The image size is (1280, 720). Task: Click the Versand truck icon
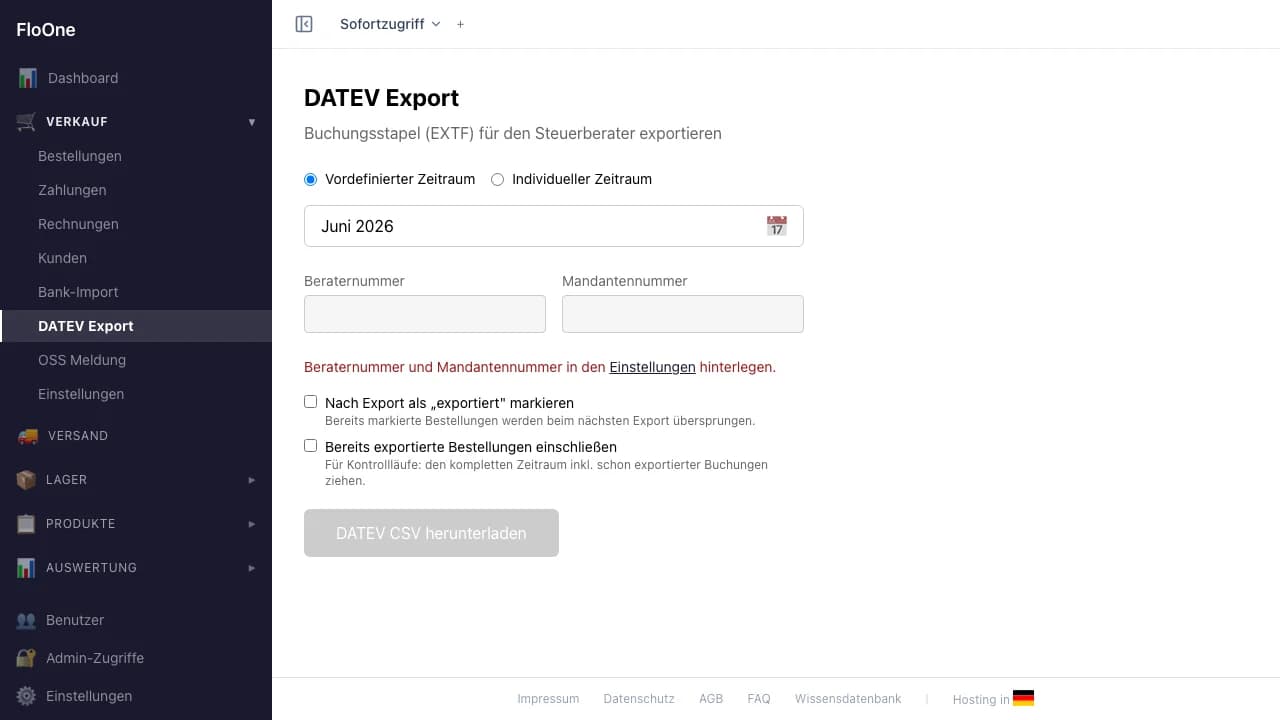tap(27, 436)
